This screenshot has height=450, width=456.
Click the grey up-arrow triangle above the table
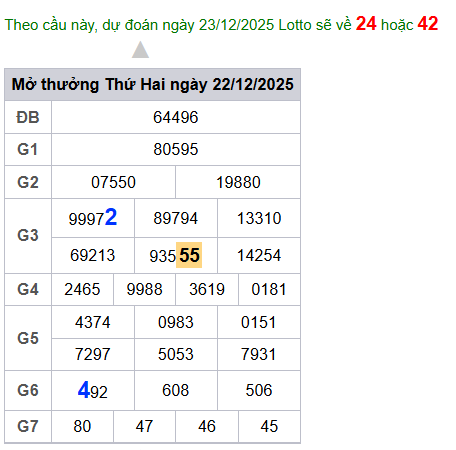tap(140, 50)
